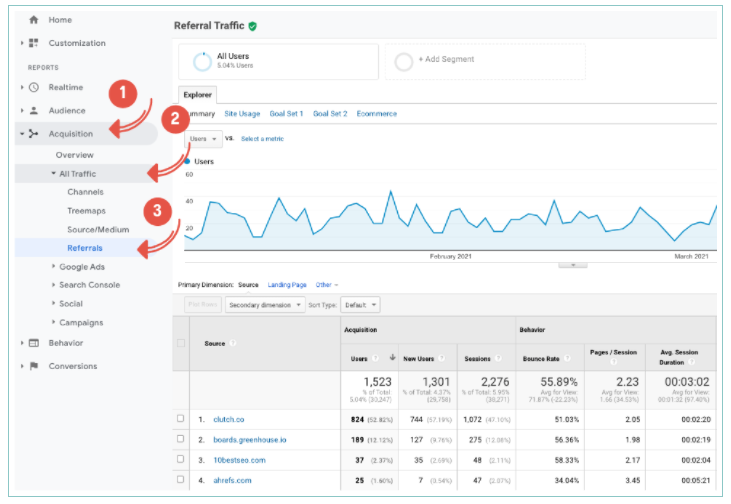The width and height of the screenshot is (731, 504).
Task: Click the Conversions flag icon
Action: click(34, 366)
